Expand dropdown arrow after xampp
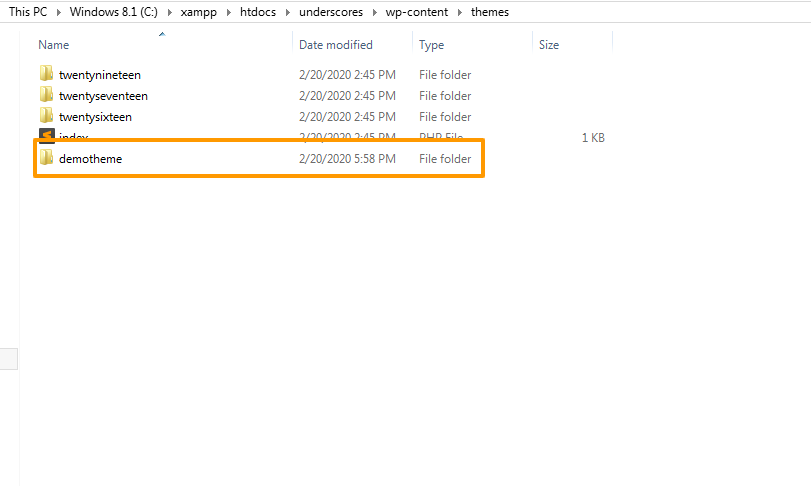The width and height of the screenshot is (811, 486). [228, 12]
